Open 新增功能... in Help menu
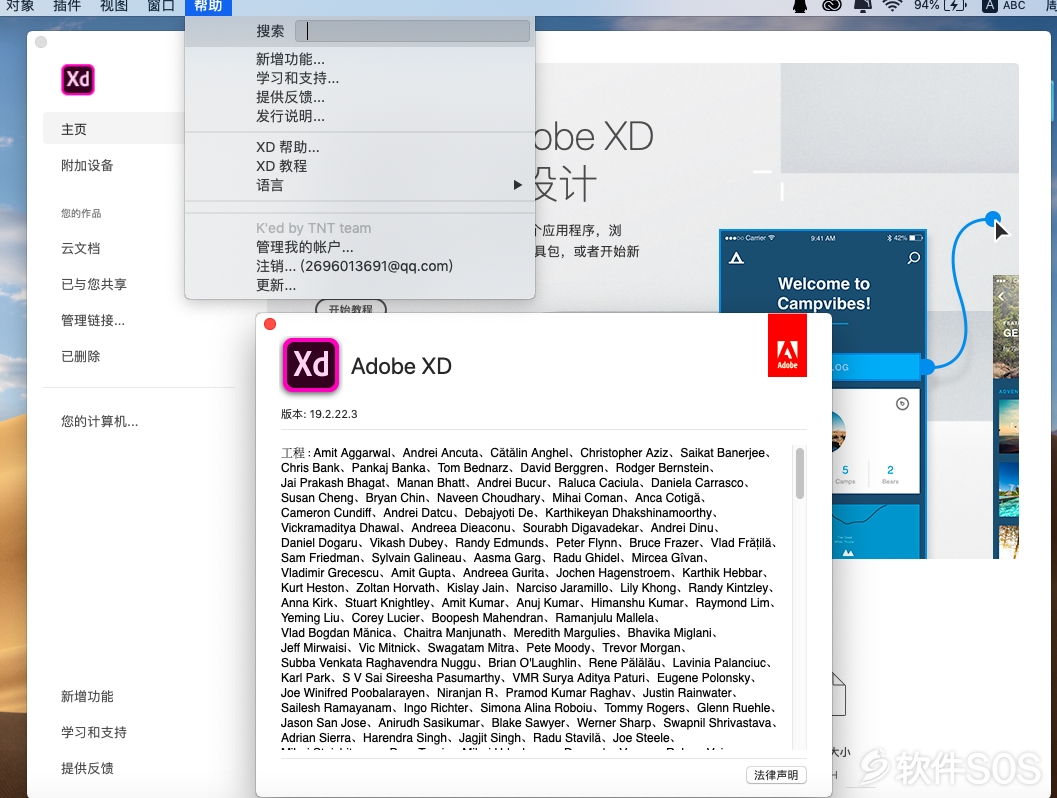The image size is (1057, 798). [359, 59]
